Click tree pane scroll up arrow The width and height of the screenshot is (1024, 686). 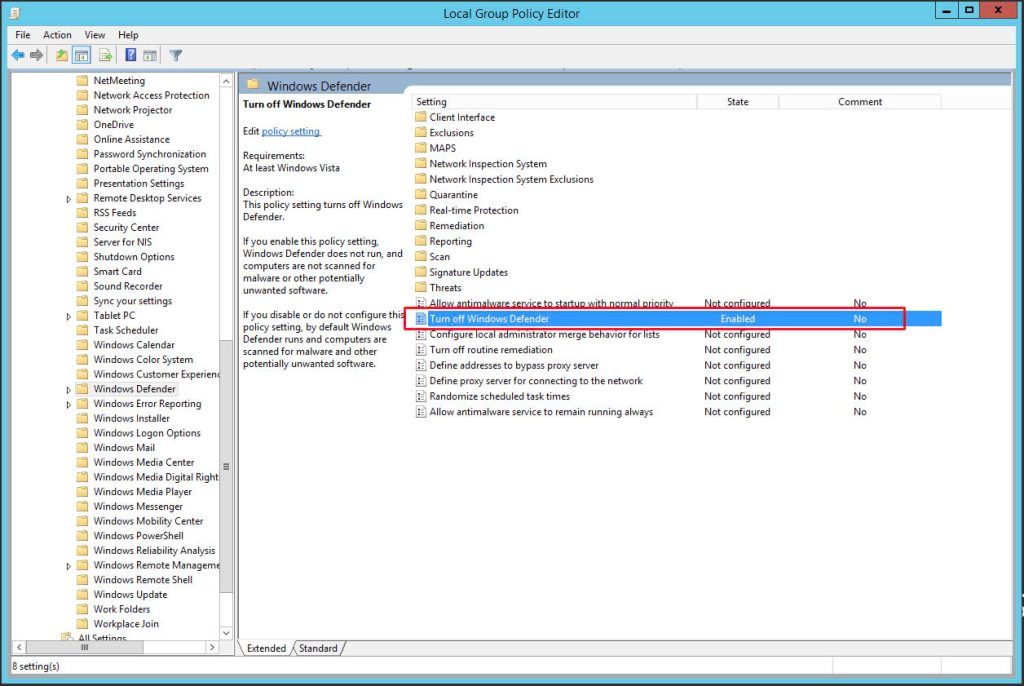point(226,81)
